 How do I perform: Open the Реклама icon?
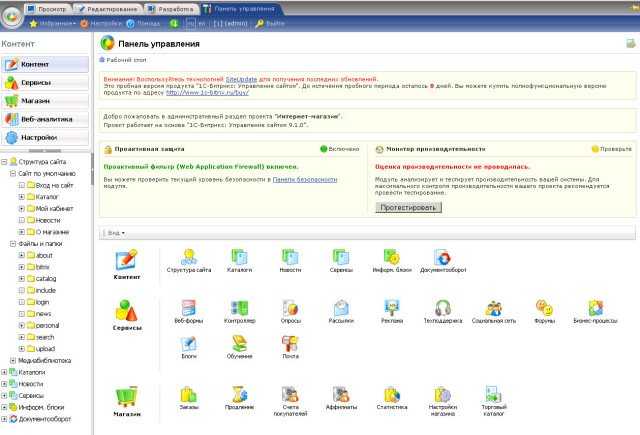click(x=392, y=312)
